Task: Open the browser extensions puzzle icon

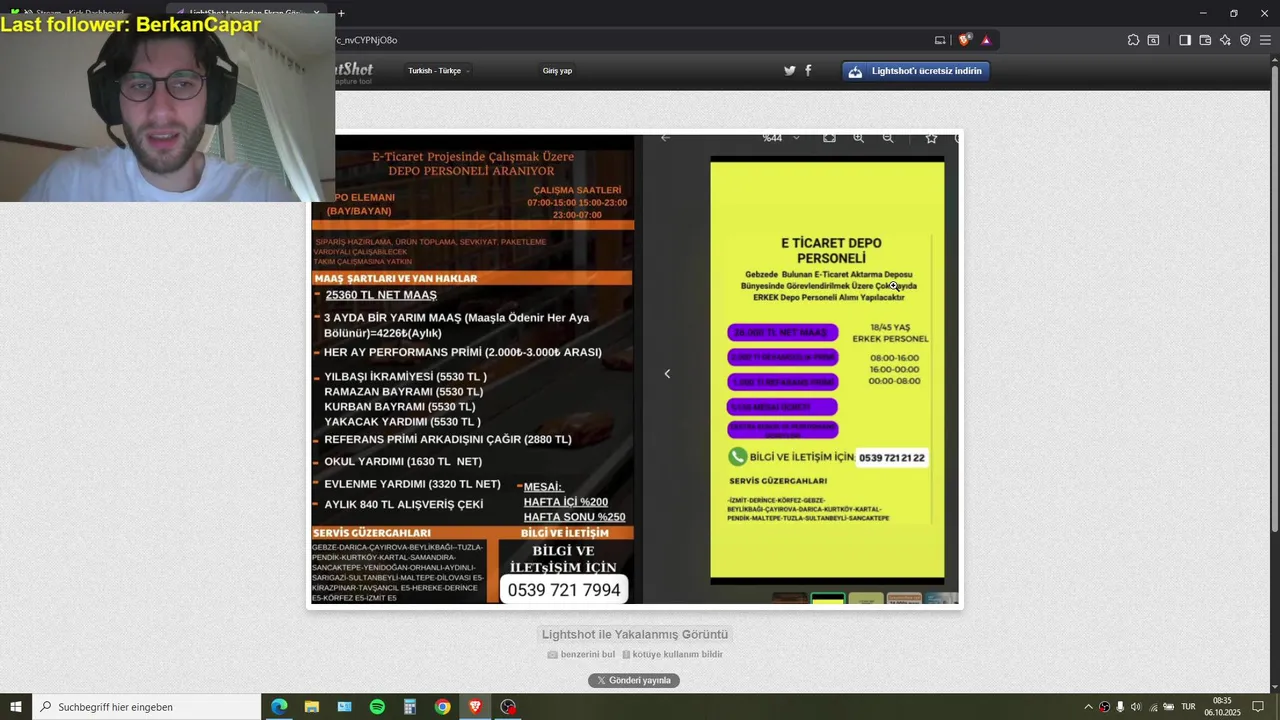Action: 1133,40
